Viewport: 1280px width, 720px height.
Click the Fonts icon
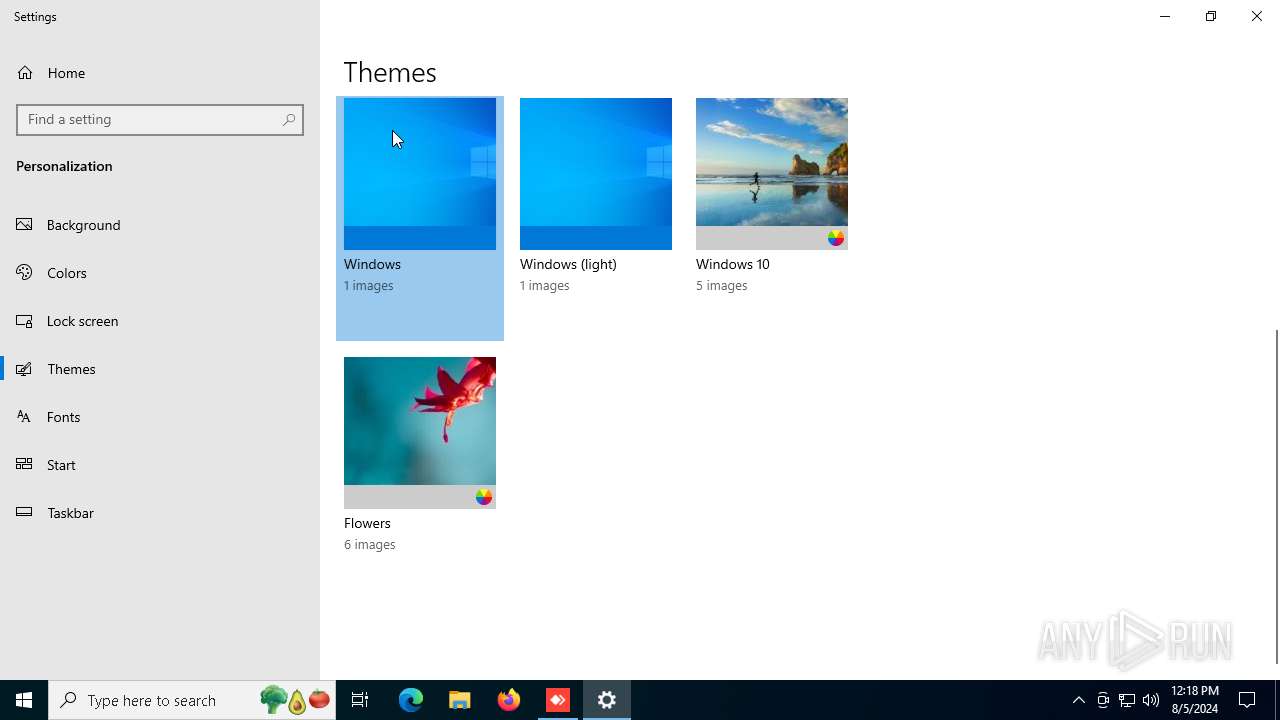coord(25,417)
